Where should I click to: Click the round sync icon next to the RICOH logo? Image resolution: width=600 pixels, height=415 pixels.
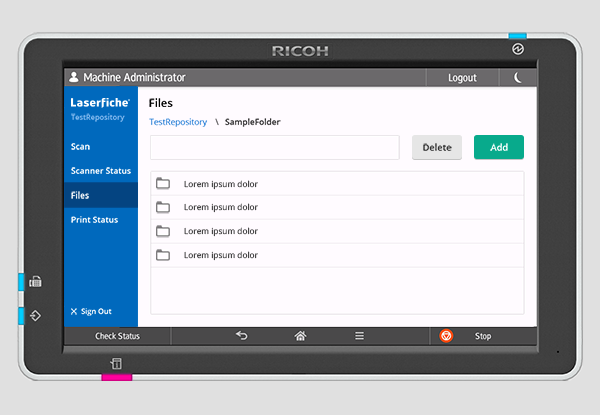point(518,49)
